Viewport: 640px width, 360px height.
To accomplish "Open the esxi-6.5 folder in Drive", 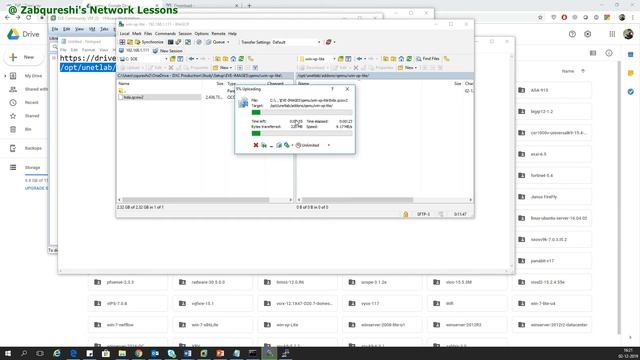I will (553, 154).
